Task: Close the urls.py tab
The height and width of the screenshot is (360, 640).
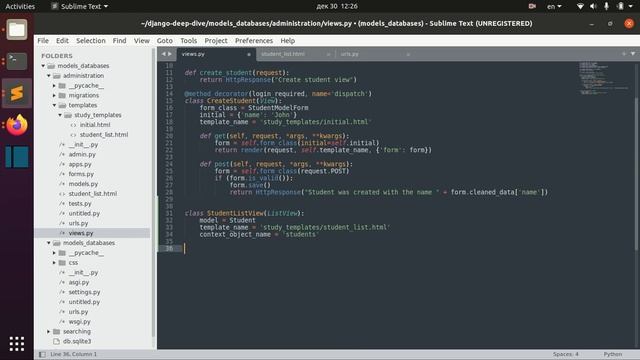Action: pyautogui.click(x=408, y=54)
